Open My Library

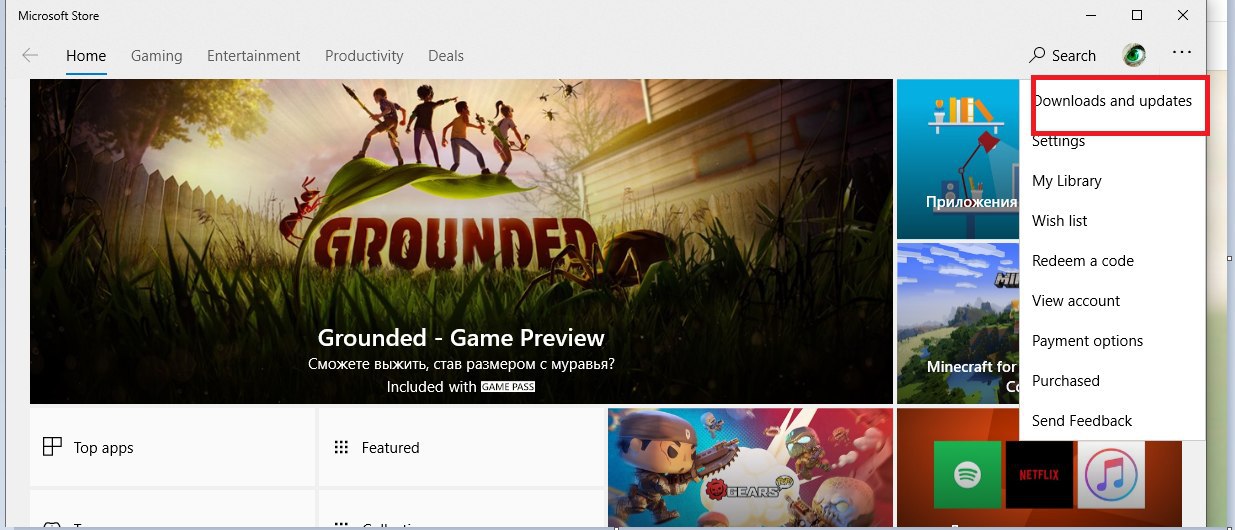(1112, 181)
